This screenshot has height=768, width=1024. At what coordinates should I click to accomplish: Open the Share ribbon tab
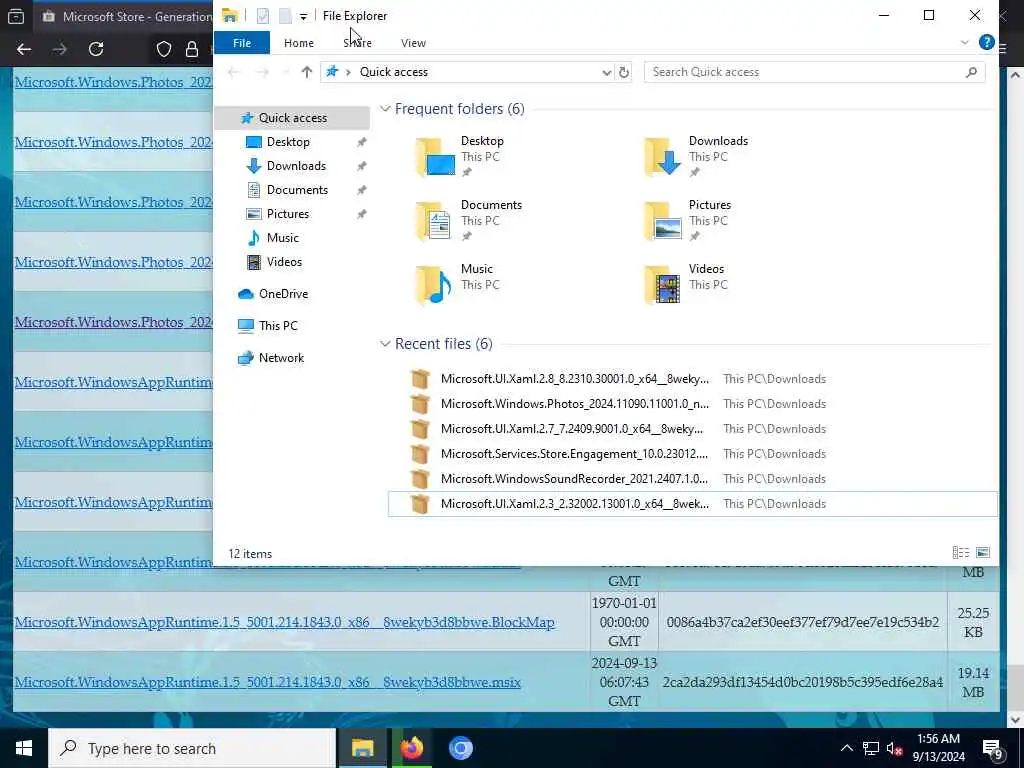[x=357, y=42]
